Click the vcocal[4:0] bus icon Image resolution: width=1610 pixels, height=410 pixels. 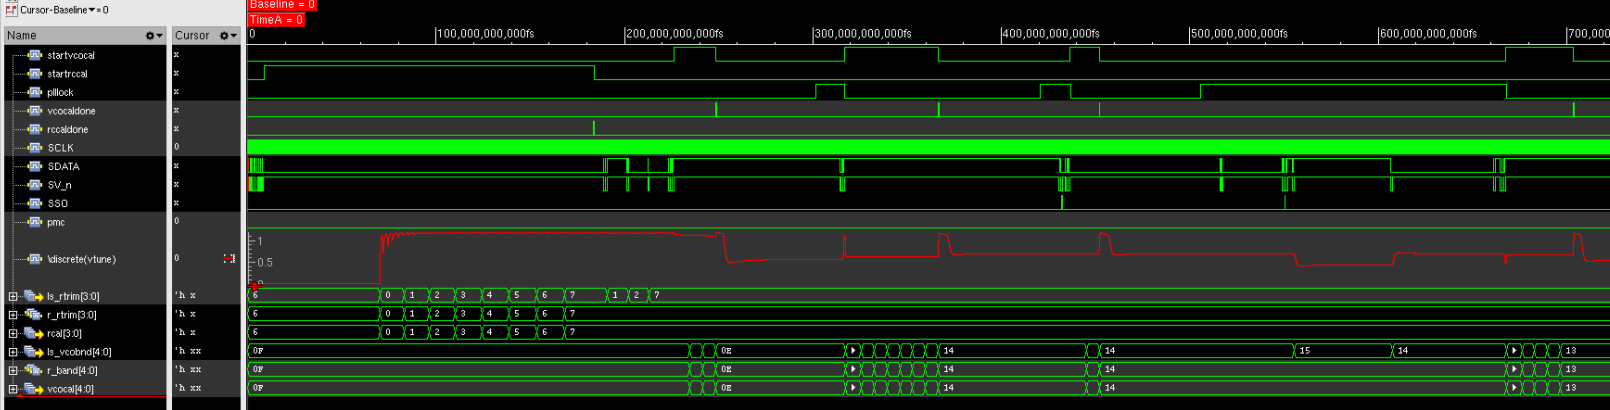point(33,388)
